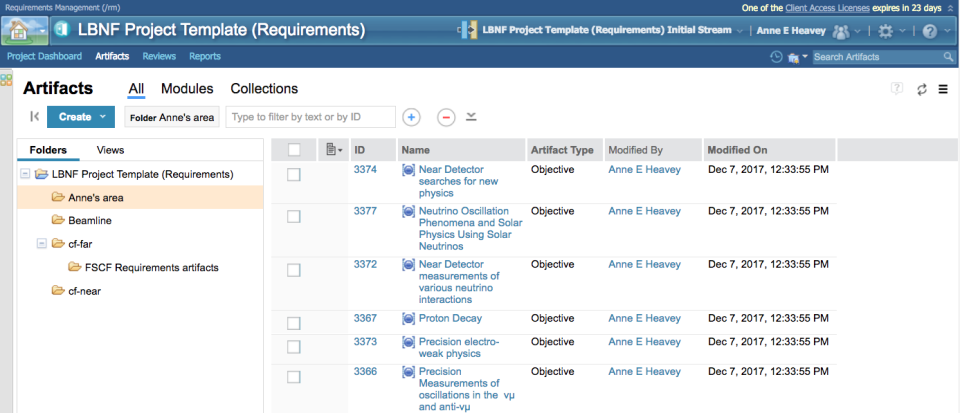The width and height of the screenshot is (960, 413).
Task: Switch to the Views tab
Action: (110, 150)
